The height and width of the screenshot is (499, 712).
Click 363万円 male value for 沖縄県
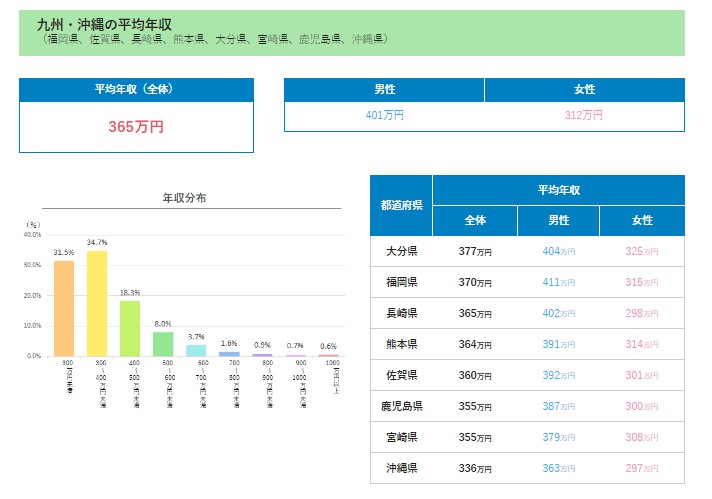pyautogui.click(x=559, y=468)
